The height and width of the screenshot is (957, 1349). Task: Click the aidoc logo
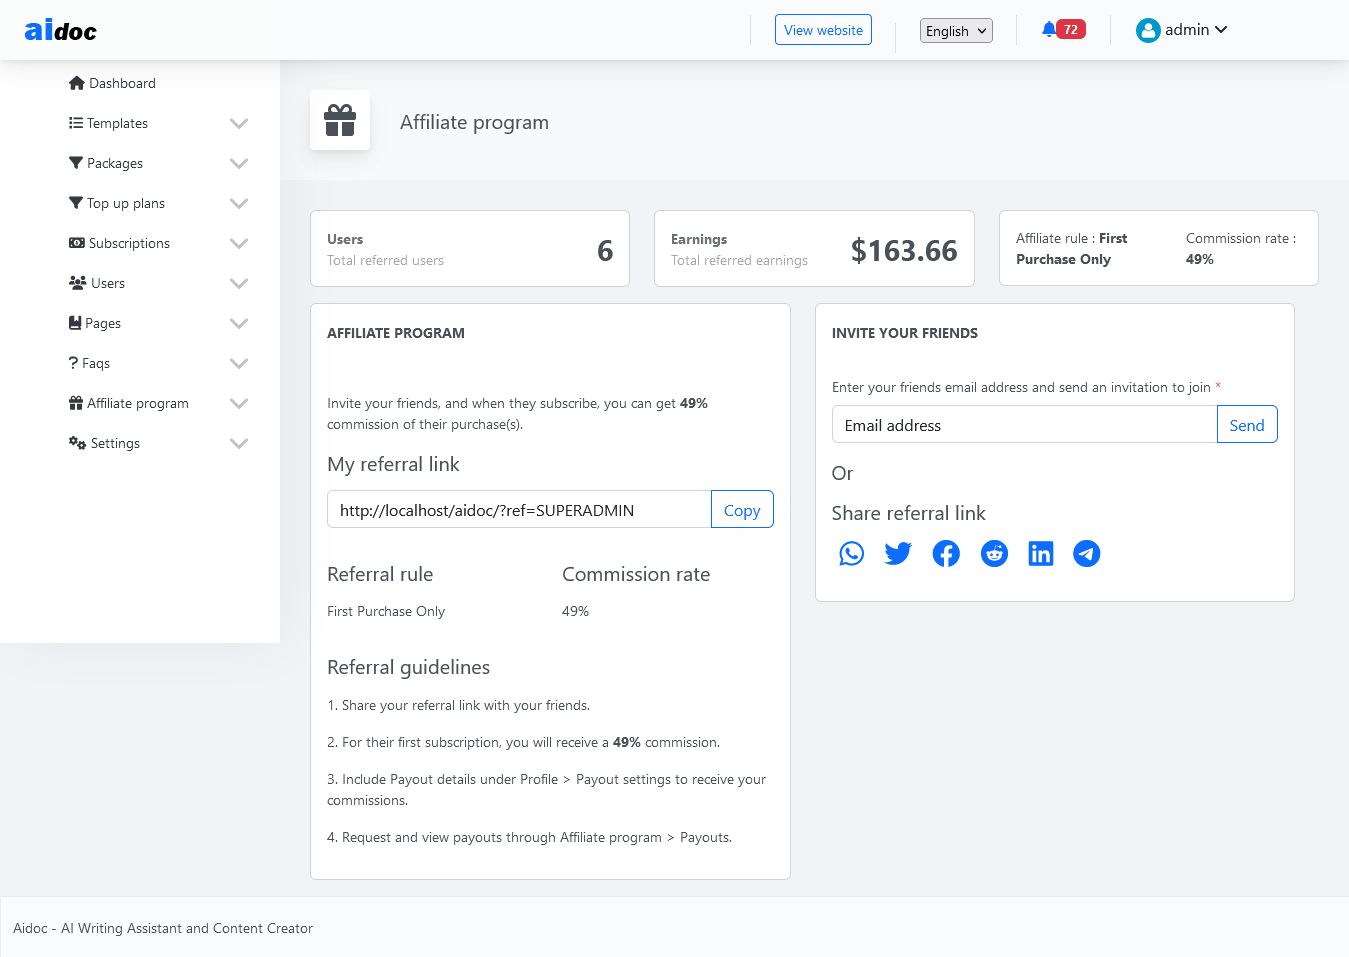tap(61, 30)
